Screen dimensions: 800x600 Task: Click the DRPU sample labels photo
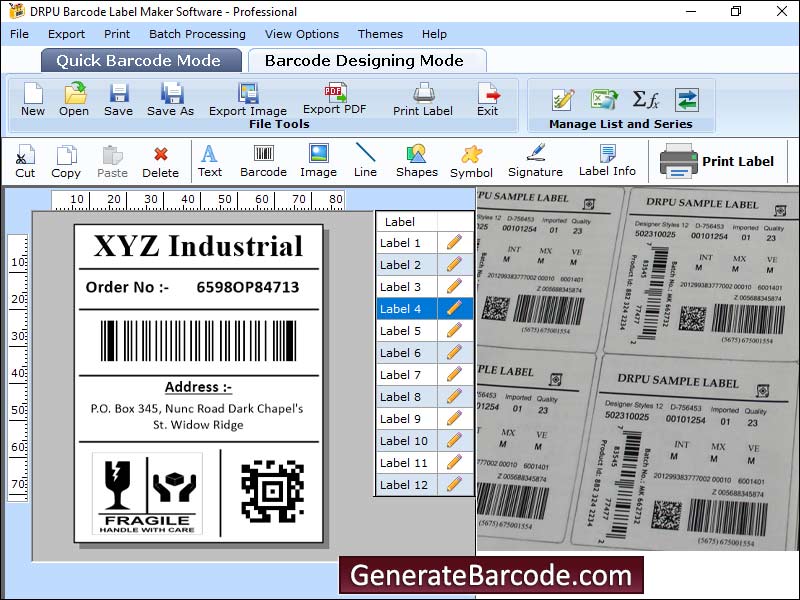(x=638, y=368)
